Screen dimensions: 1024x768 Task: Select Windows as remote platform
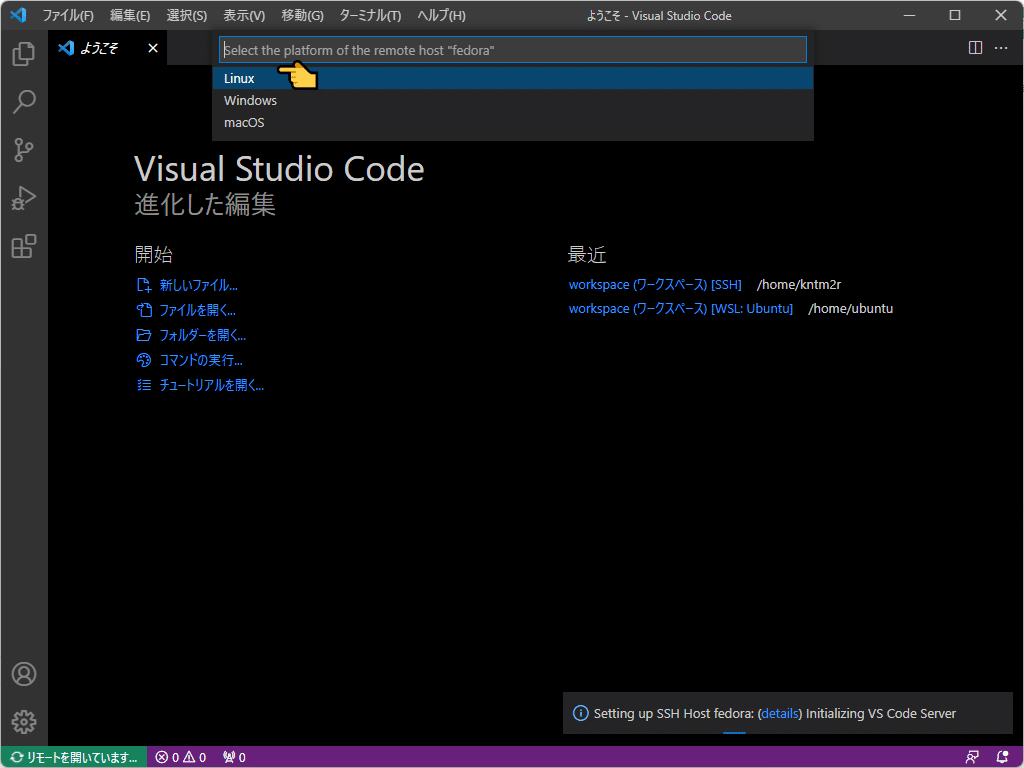pyautogui.click(x=513, y=101)
